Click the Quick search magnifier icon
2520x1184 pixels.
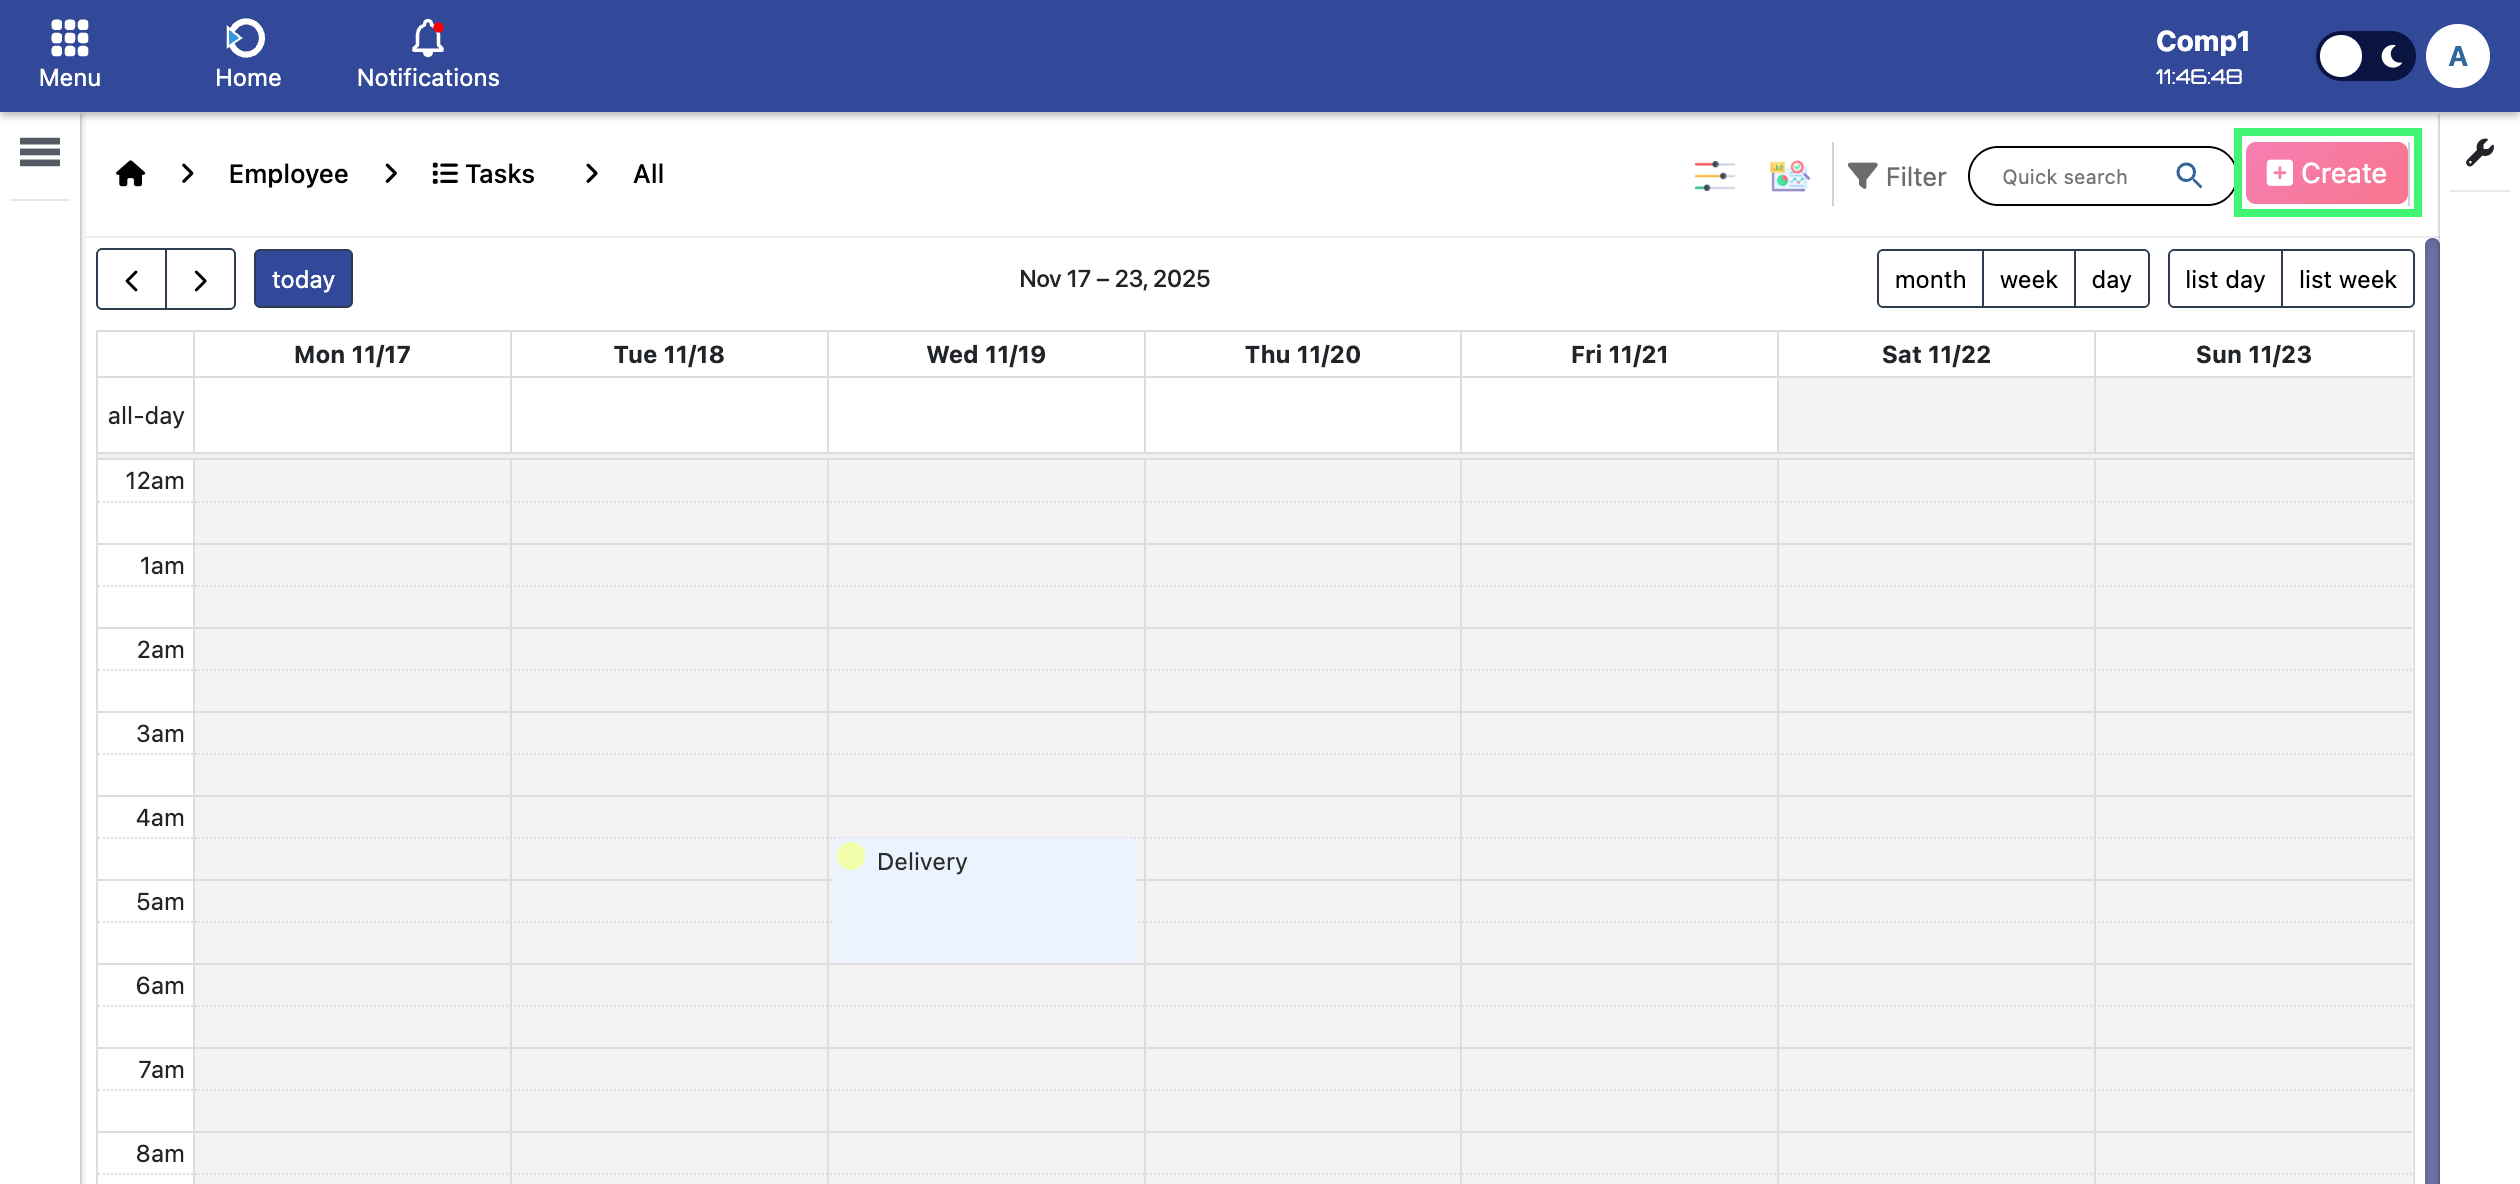[2189, 176]
